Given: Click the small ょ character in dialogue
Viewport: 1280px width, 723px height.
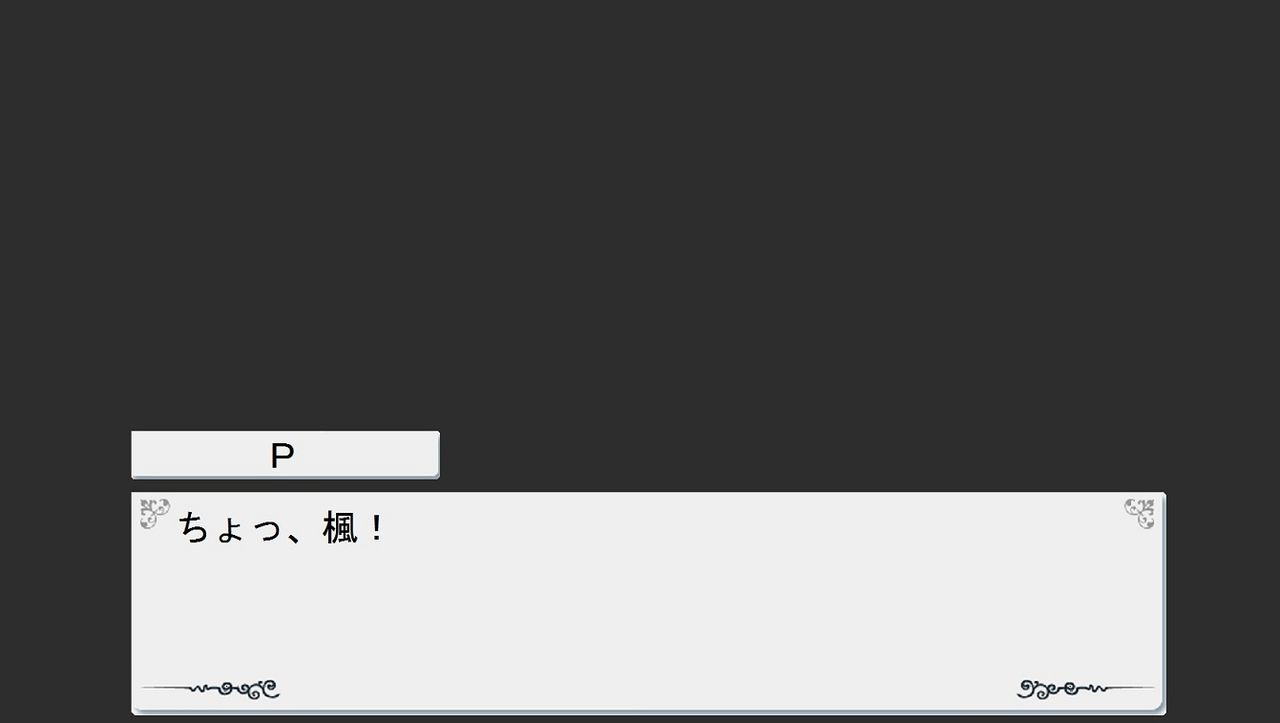Looking at the screenshot, I should click(231, 532).
